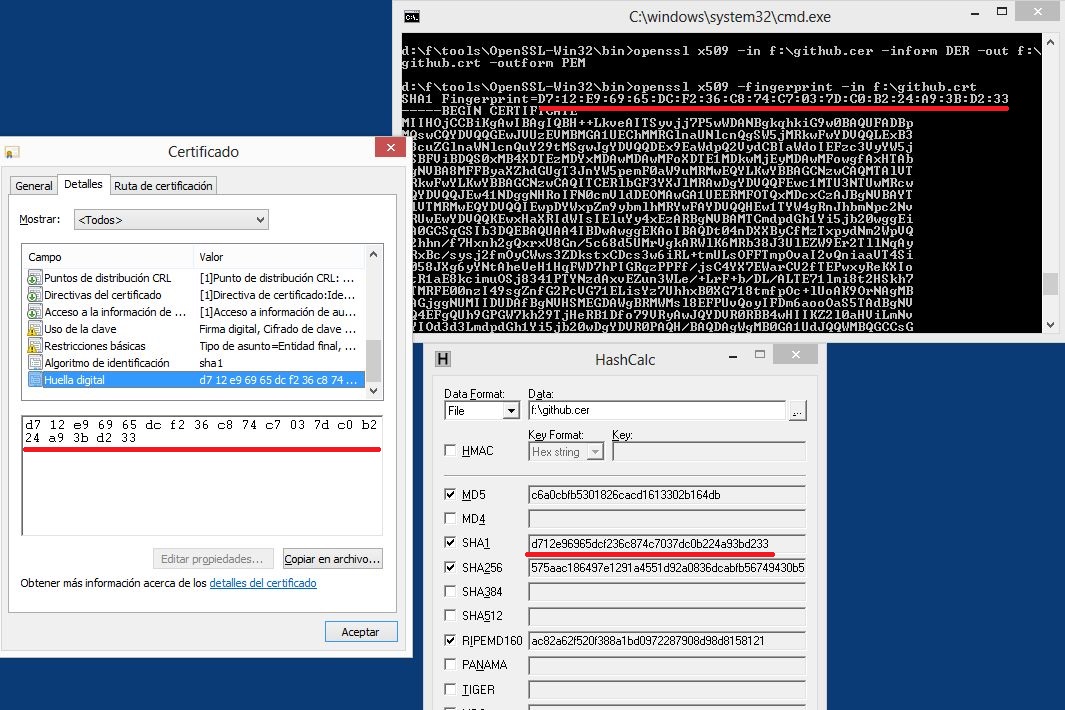Click the certificate icon in Certificado title bar
The width and height of the screenshot is (1065, 710).
(x=11, y=152)
